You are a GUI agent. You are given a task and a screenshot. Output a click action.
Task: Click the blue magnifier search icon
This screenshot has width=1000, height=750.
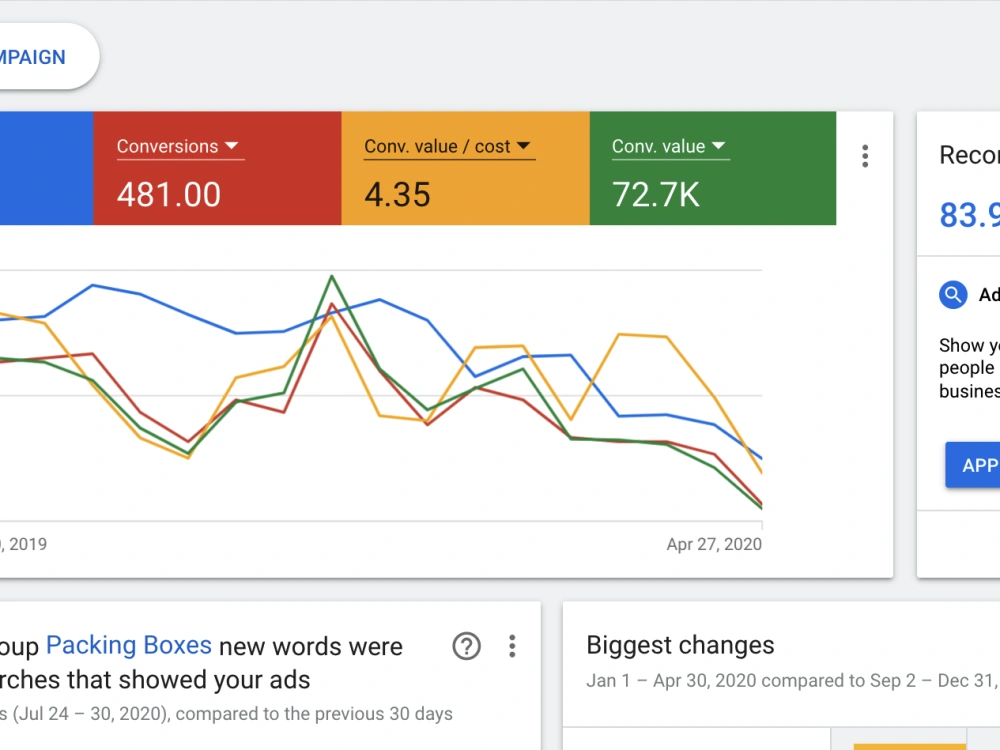[953, 295]
